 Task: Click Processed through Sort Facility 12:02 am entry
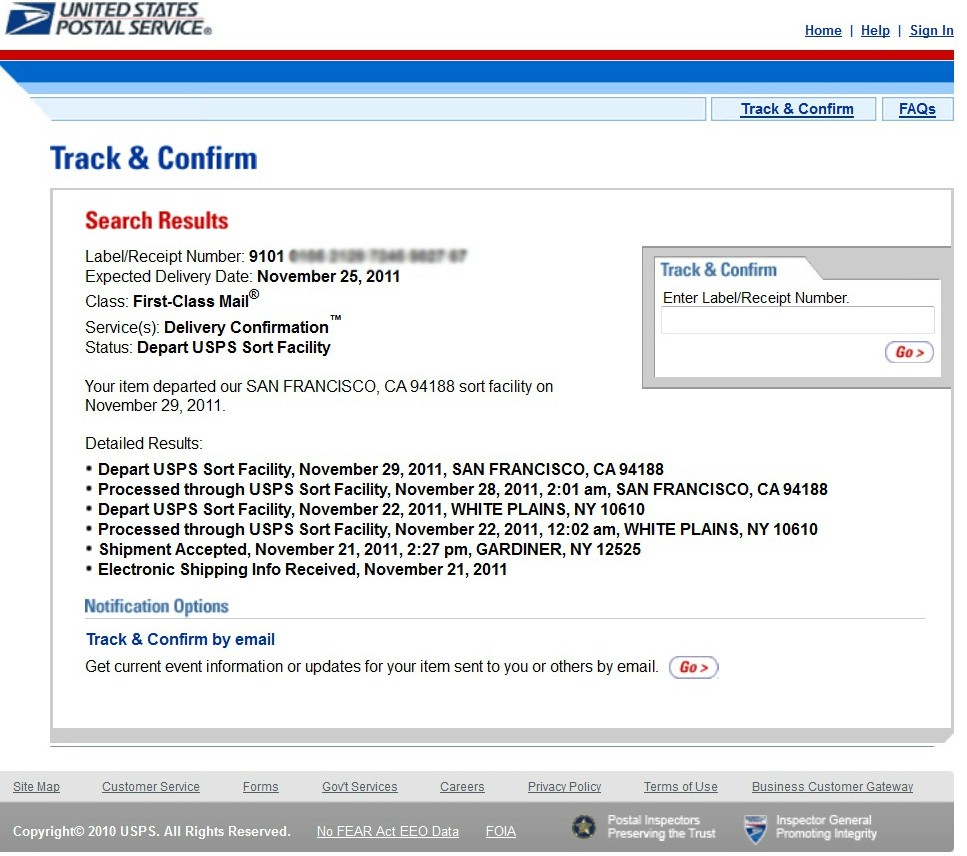458,530
